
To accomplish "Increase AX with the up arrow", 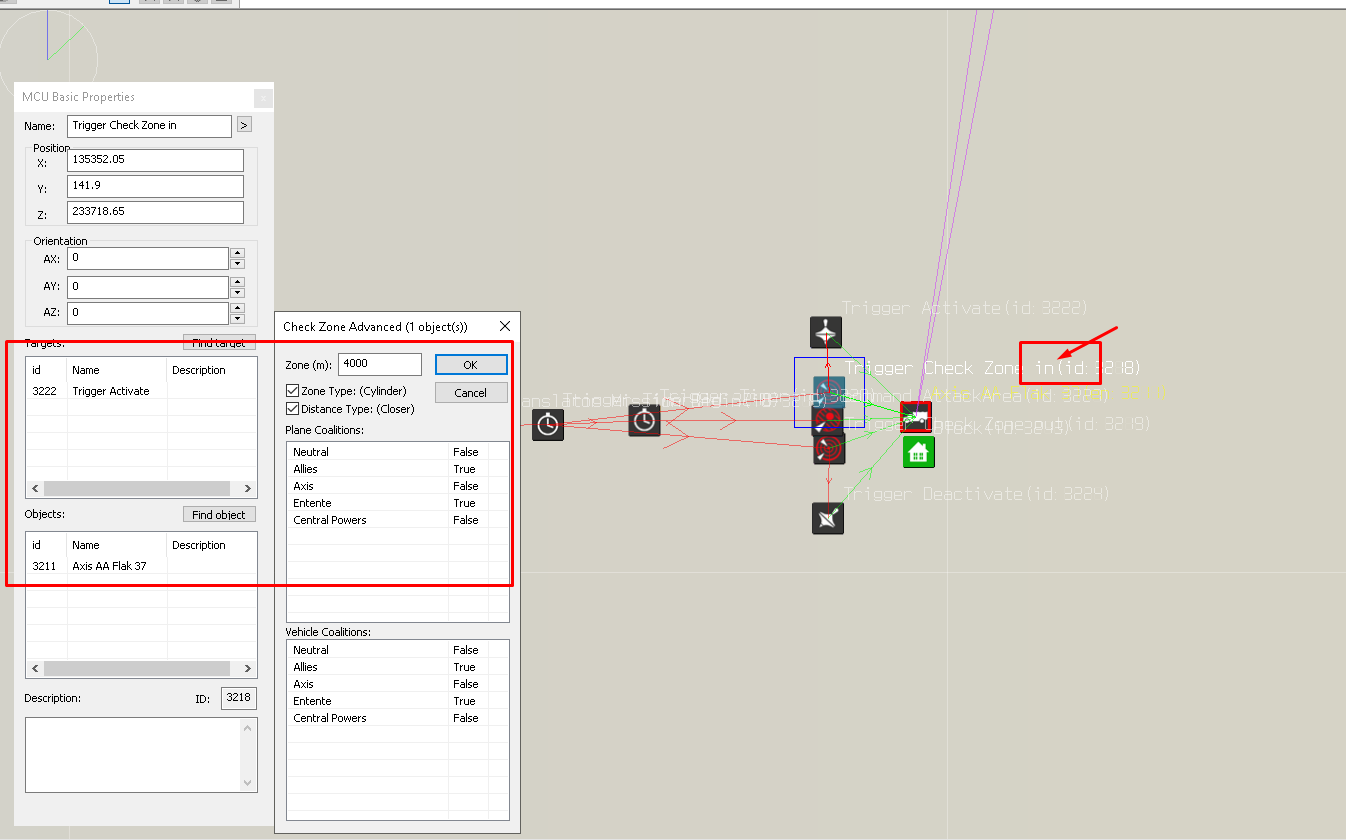I will click(237, 254).
